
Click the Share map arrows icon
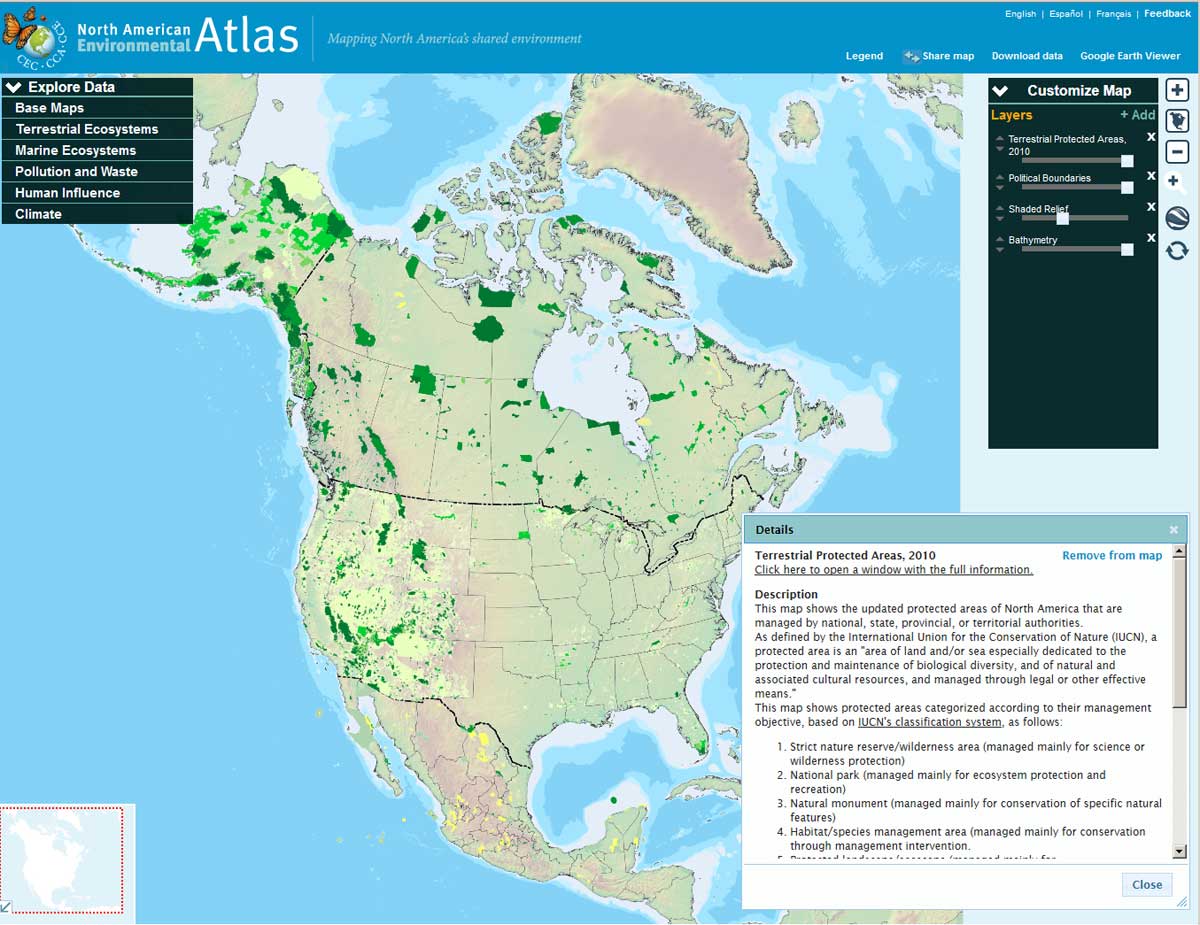(911, 56)
